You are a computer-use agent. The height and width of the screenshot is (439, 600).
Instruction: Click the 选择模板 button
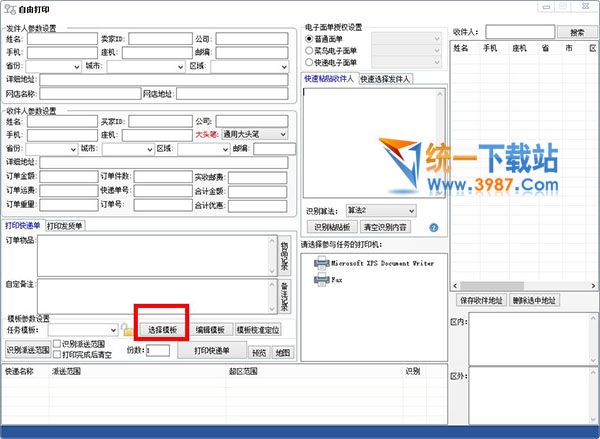click(x=162, y=330)
